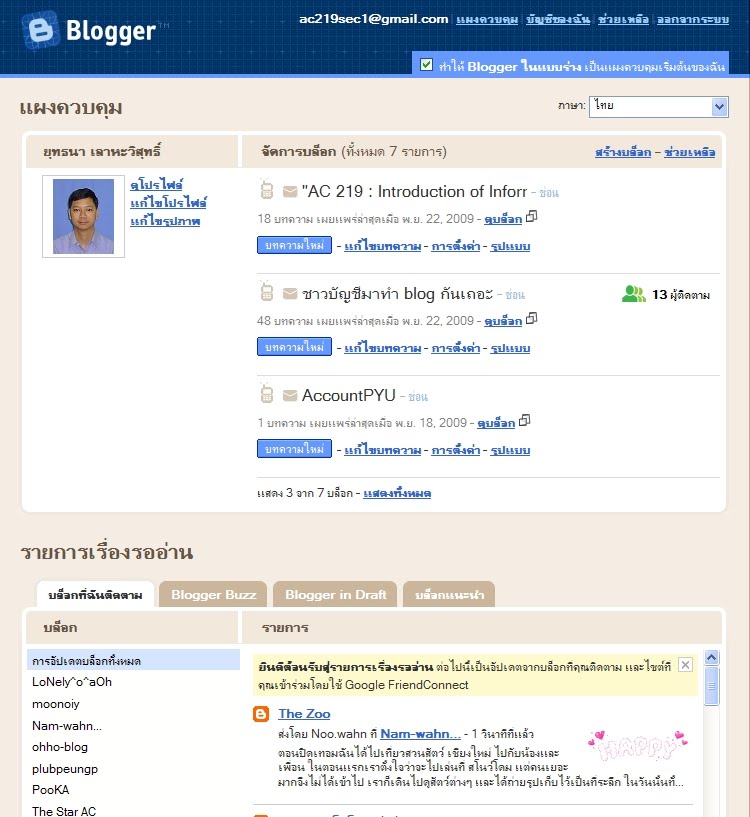The image size is (750, 817).
Task: Click mobile phone icon beside AC 219 blog
Action: coord(266,189)
